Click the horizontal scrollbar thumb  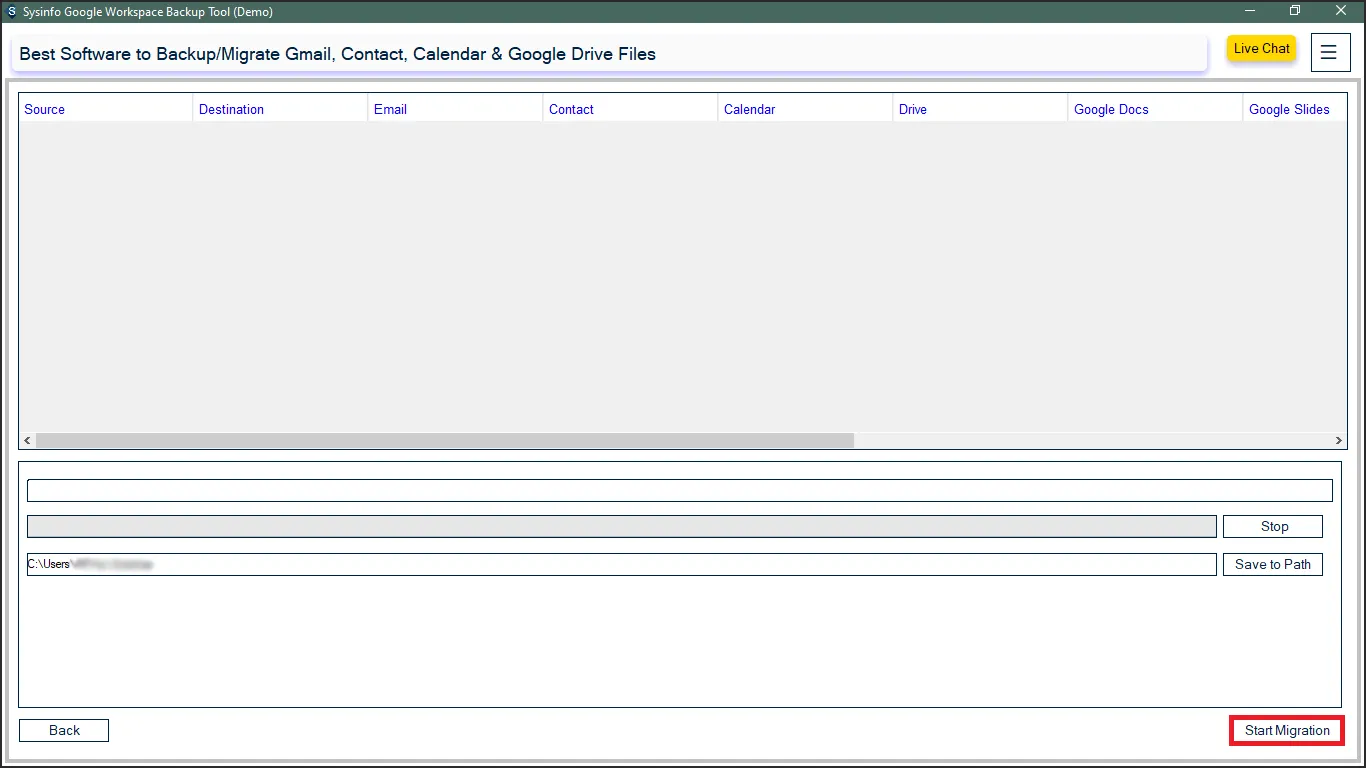coord(445,441)
